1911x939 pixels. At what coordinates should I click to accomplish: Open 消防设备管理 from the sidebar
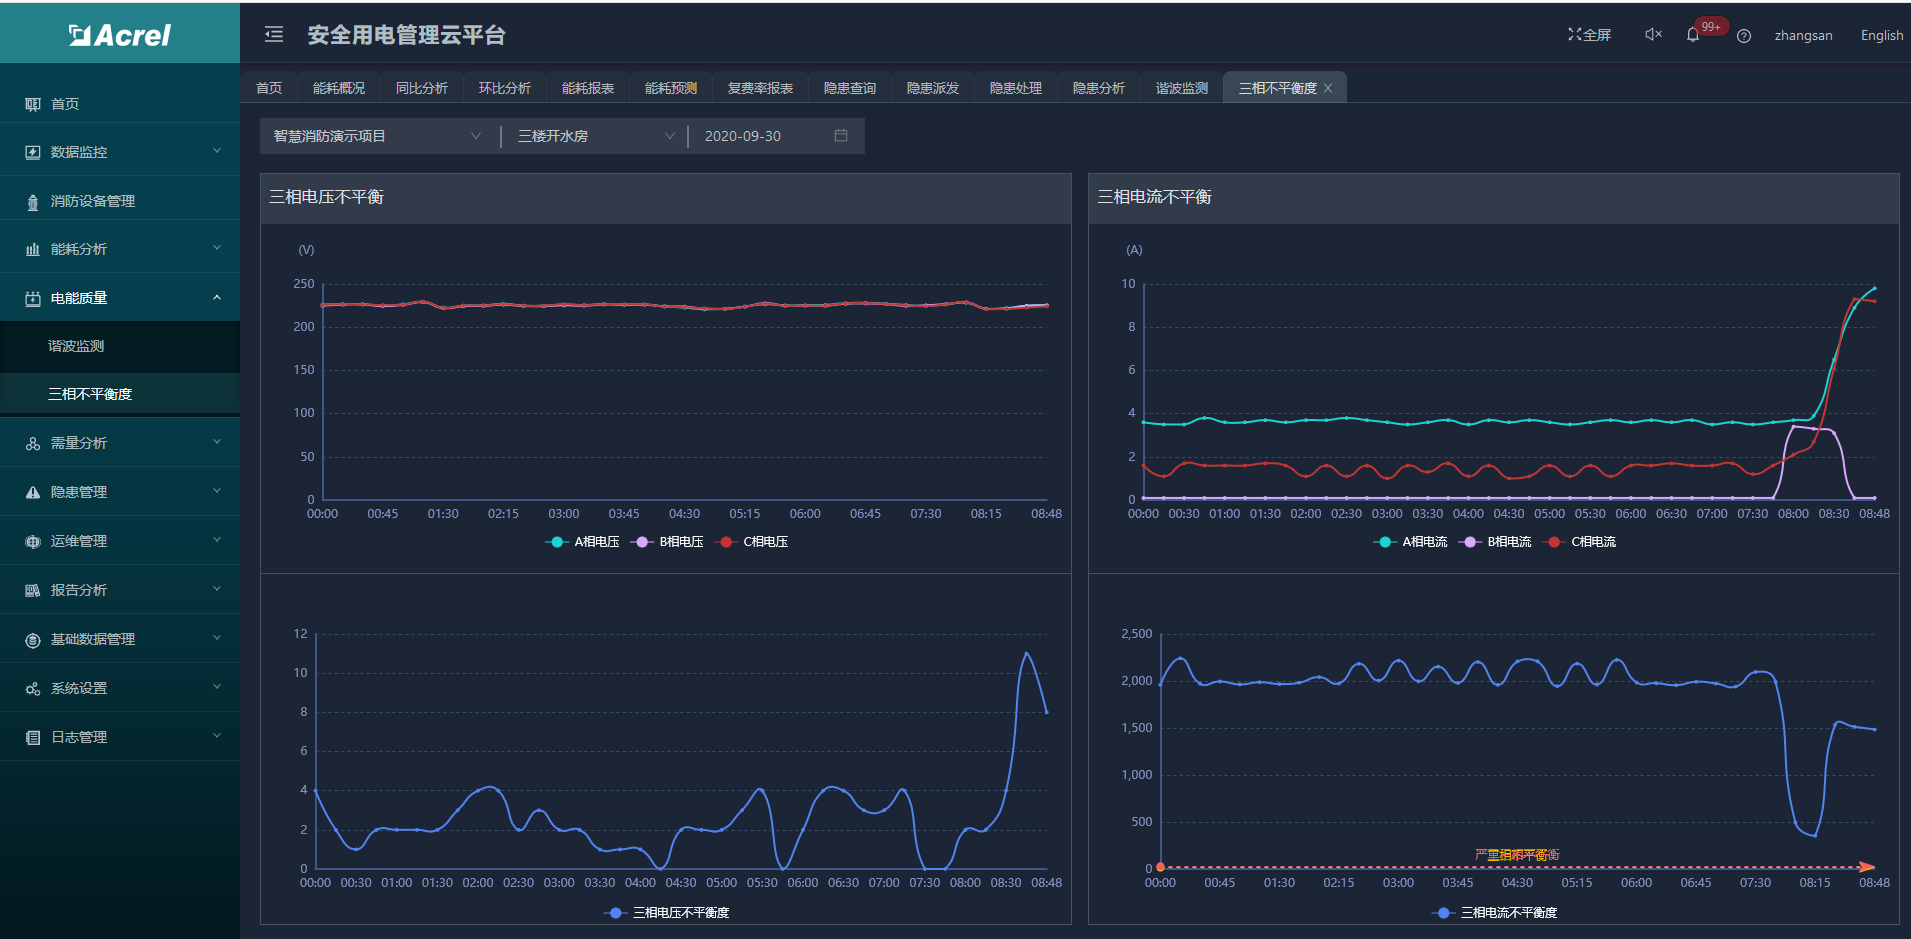(93, 201)
